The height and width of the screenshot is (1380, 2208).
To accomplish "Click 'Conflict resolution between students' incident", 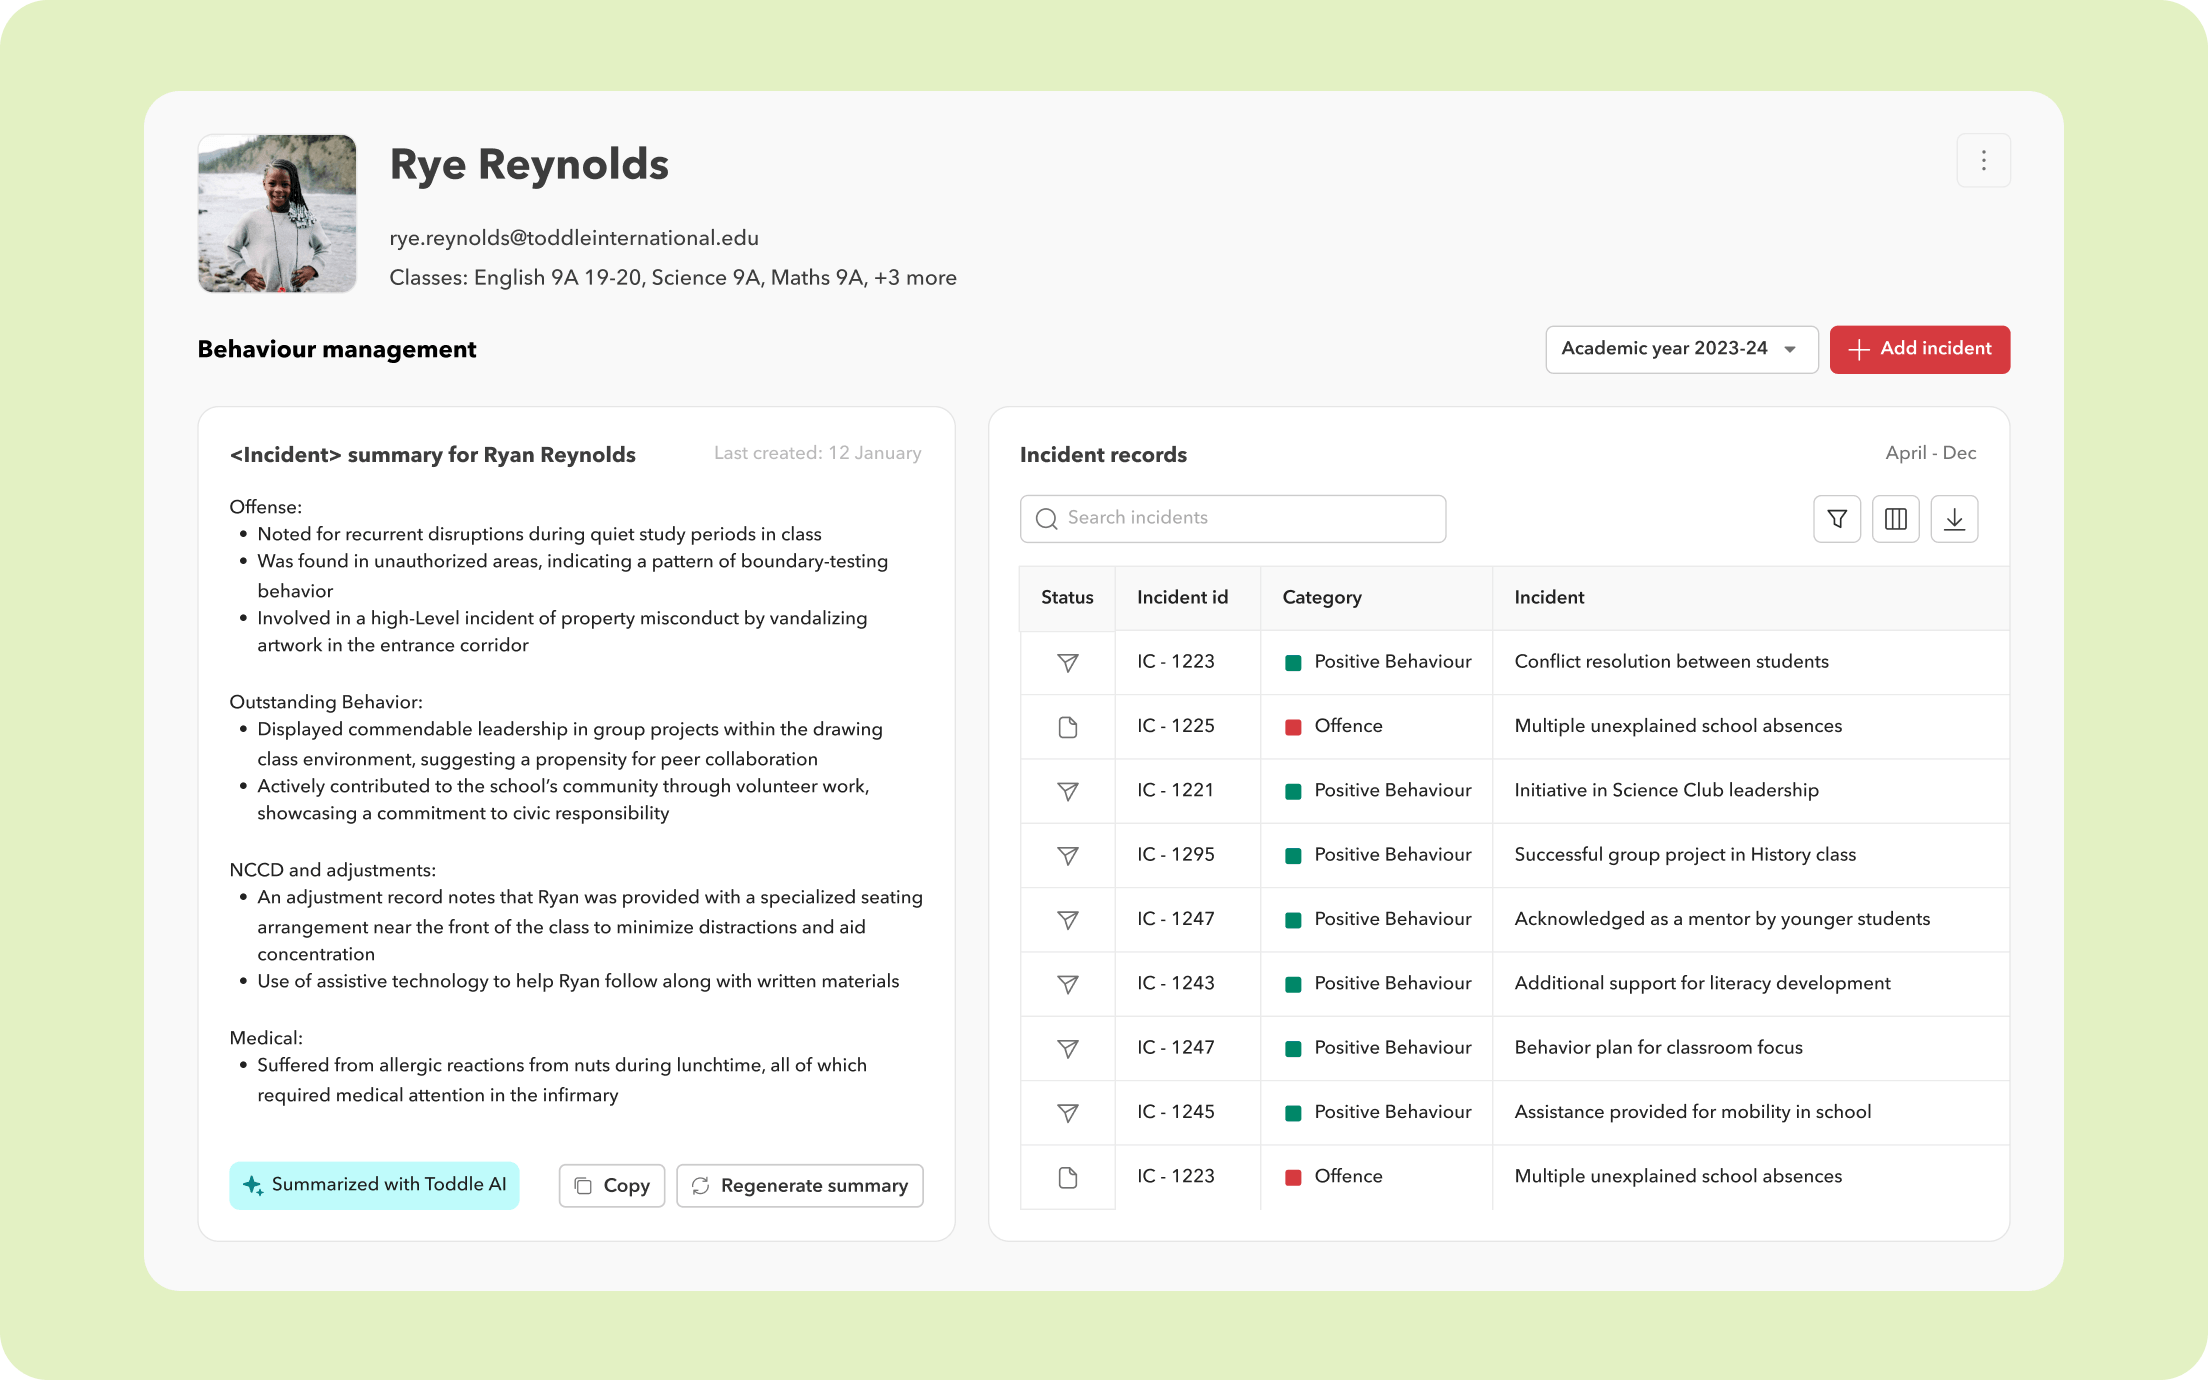I will pyautogui.click(x=1671, y=661).
